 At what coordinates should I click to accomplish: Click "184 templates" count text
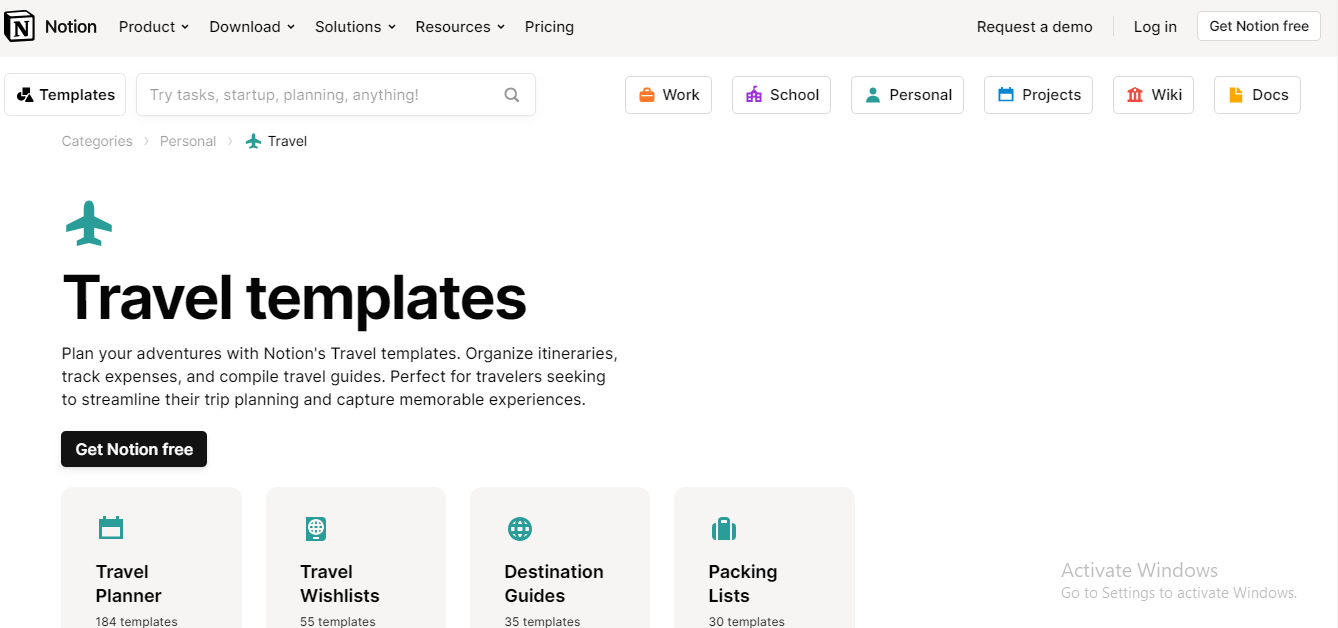(137, 621)
